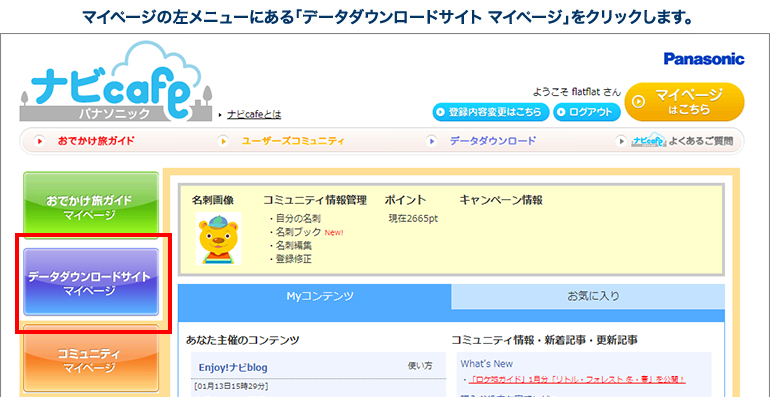
Task: Click the 使い方 link next to Enjoy!ナビblog
Action: [x=420, y=366]
